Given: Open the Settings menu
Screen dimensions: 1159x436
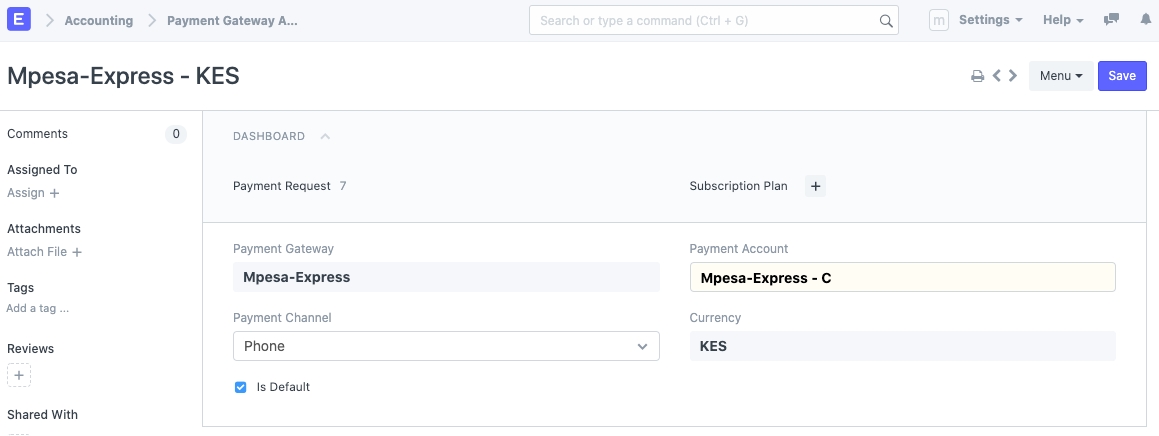Looking at the screenshot, I should click(990, 20).
